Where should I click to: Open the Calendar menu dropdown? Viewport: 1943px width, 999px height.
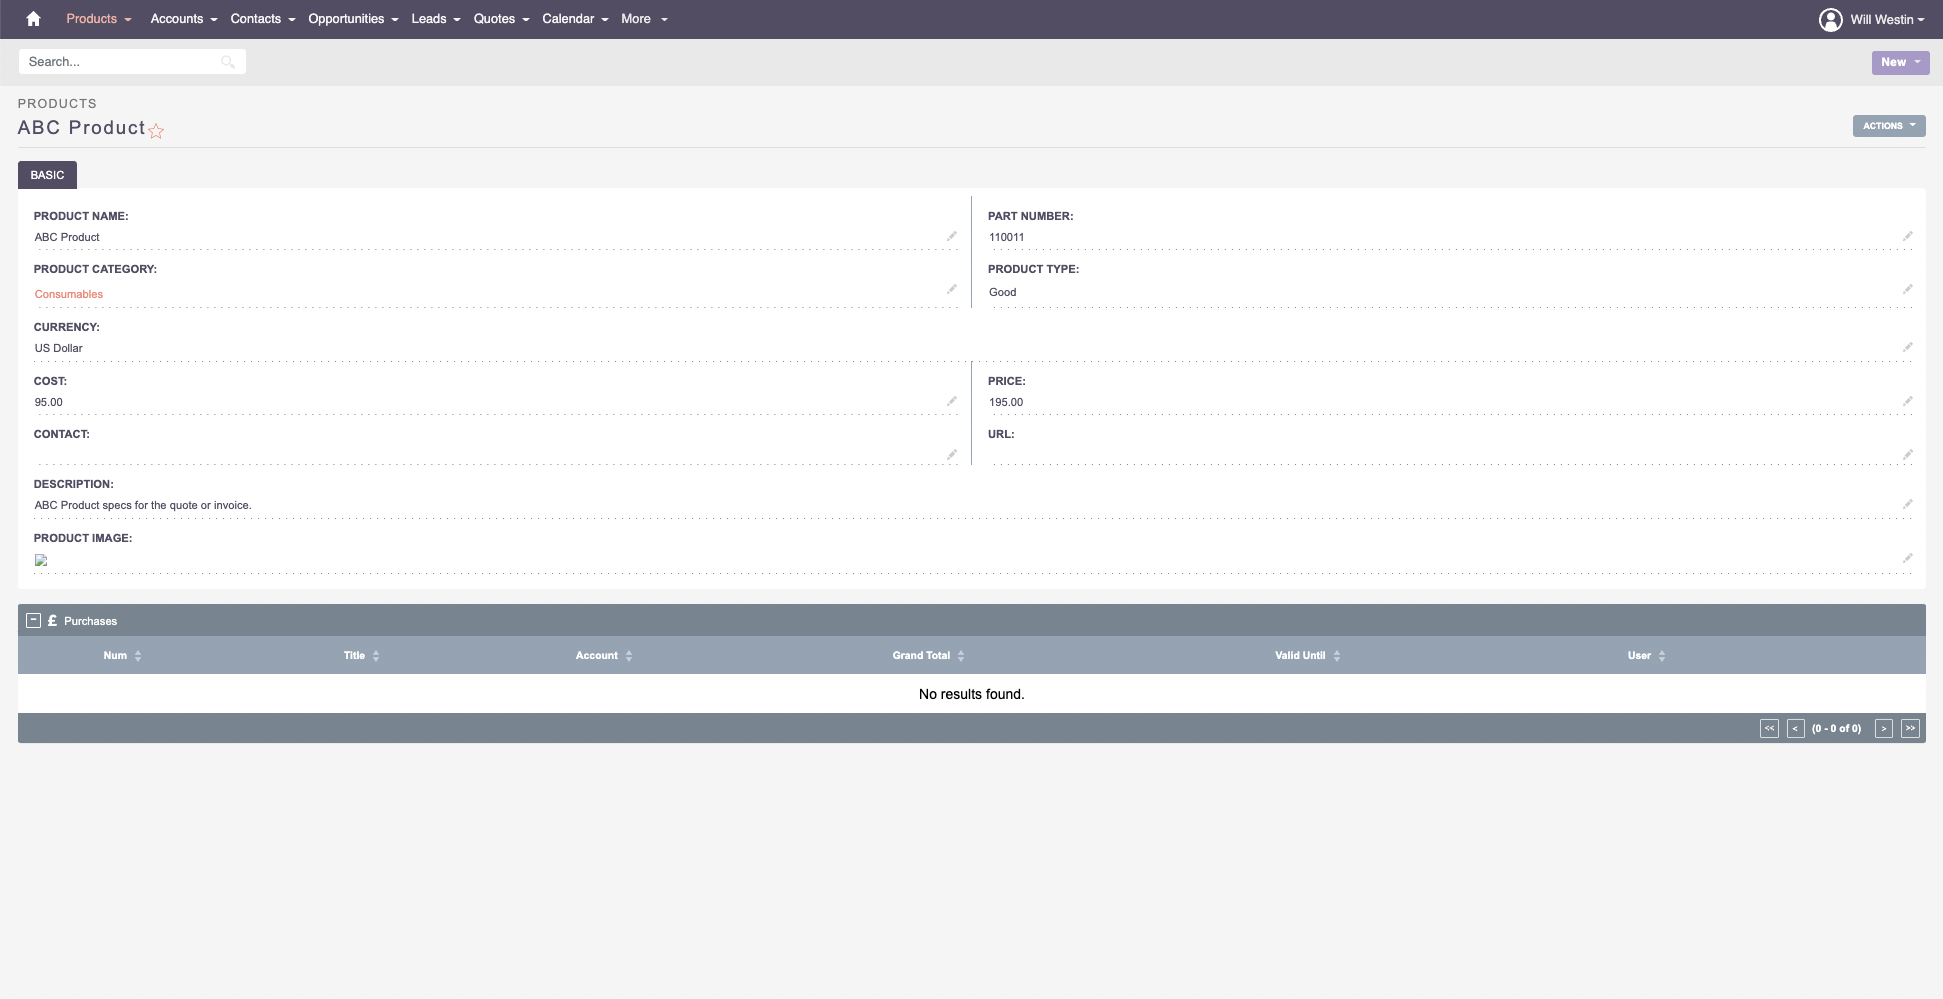(x=575, y=19)
